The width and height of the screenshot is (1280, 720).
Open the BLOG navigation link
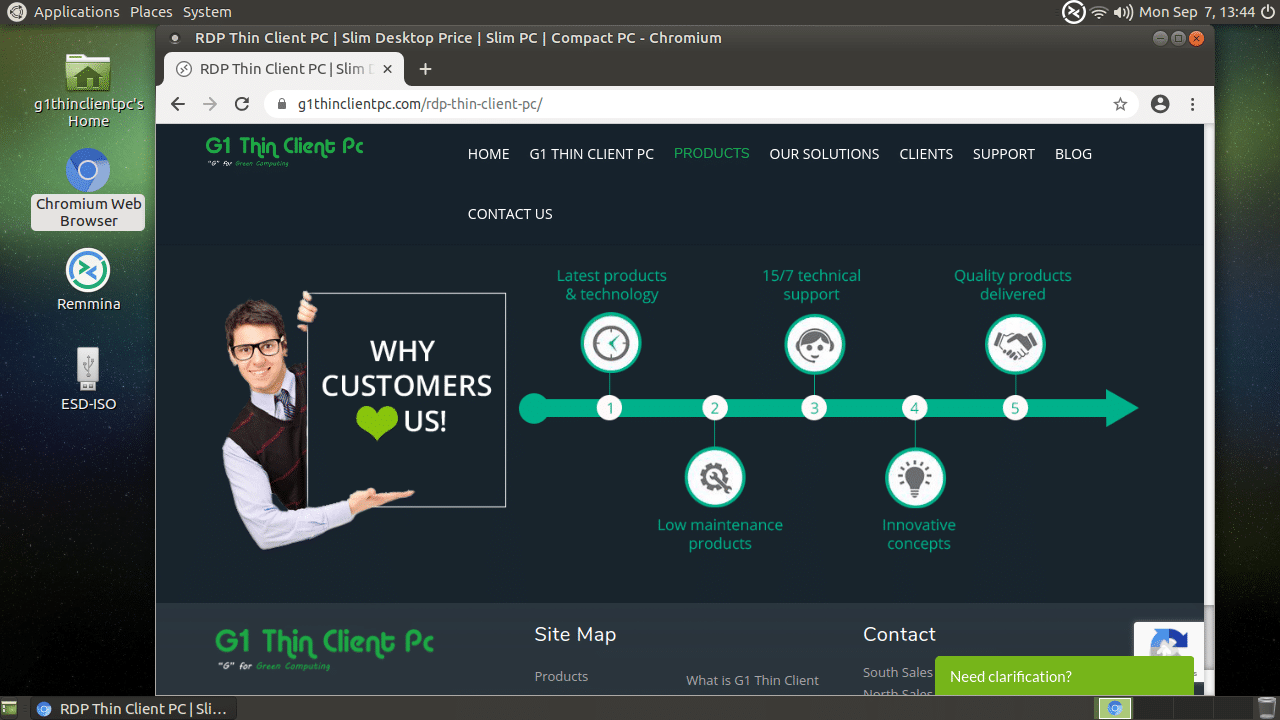pos(1073,154)
